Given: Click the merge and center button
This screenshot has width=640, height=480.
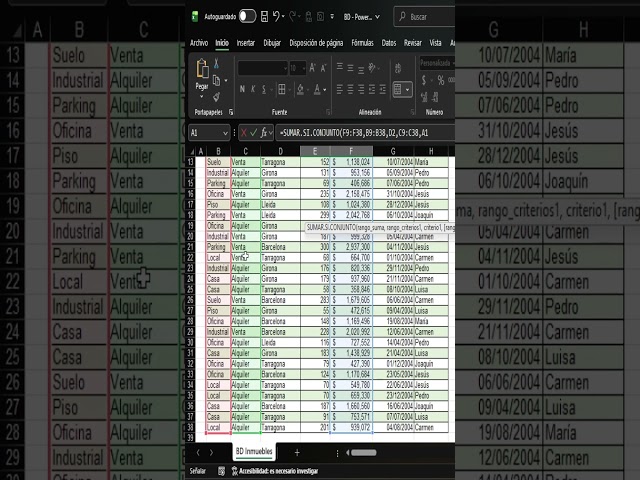Looking at the screenshot, I should [x=401, y=89].
